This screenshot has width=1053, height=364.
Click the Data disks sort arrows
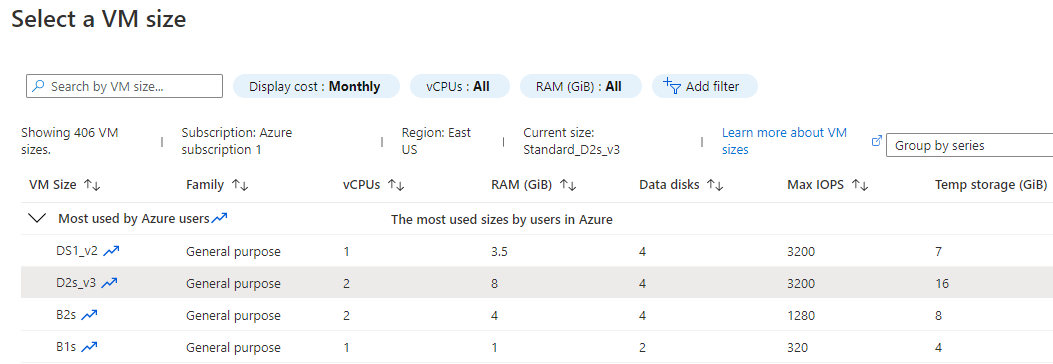coord(715,185)
